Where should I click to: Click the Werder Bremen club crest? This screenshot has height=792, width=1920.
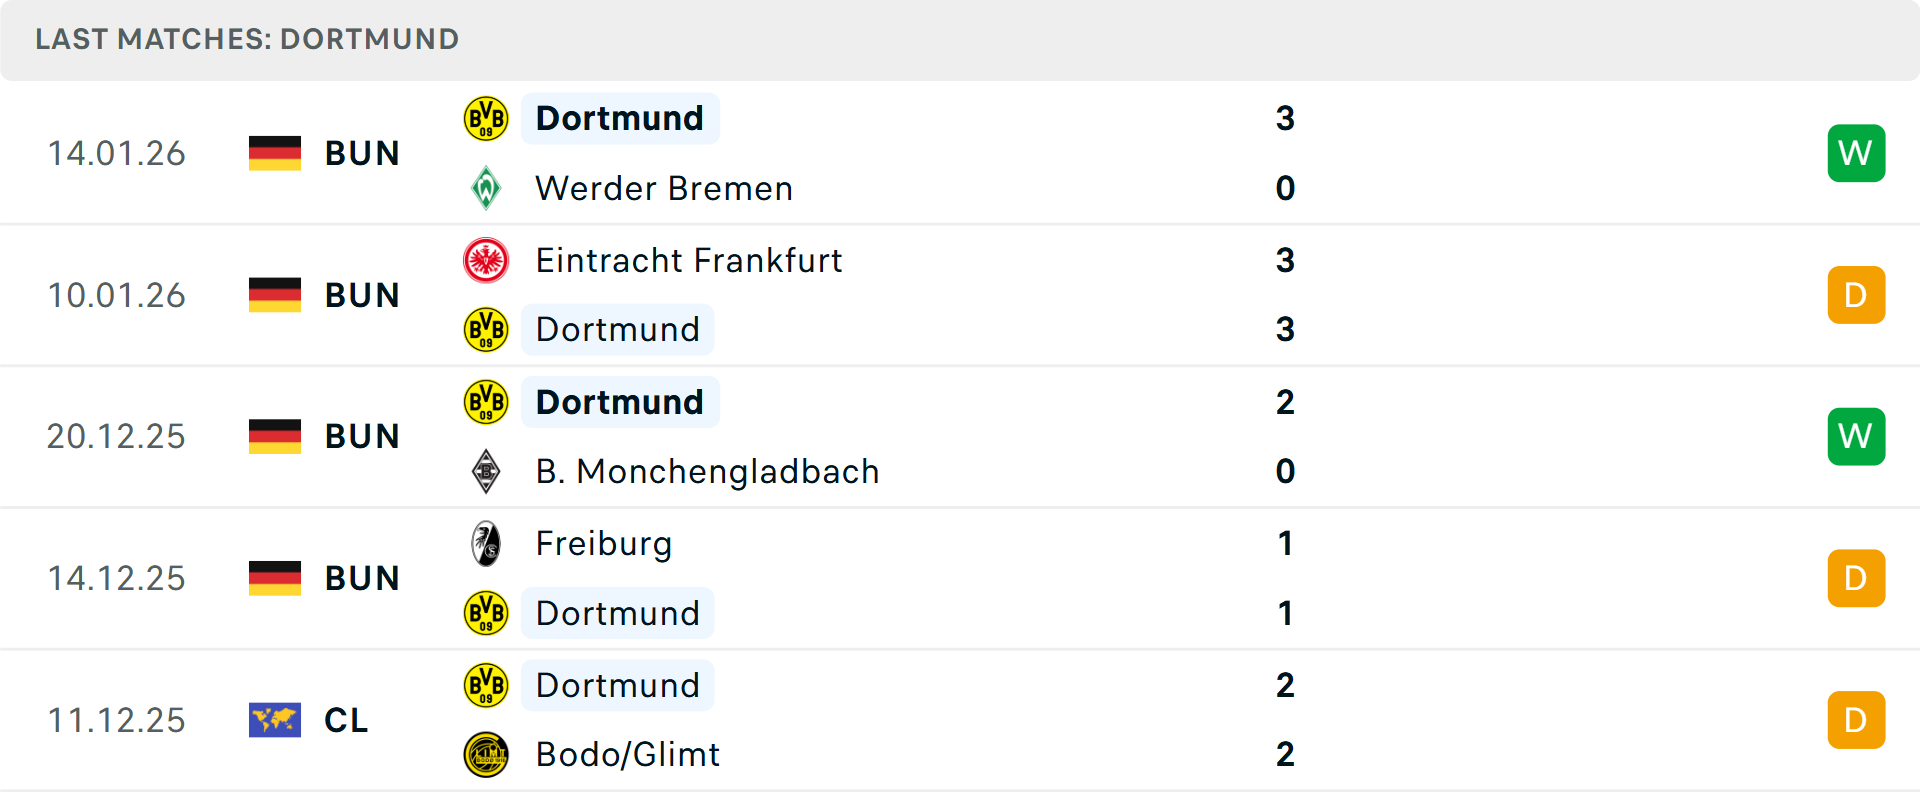pyautogui.click(x=486, y=188)
